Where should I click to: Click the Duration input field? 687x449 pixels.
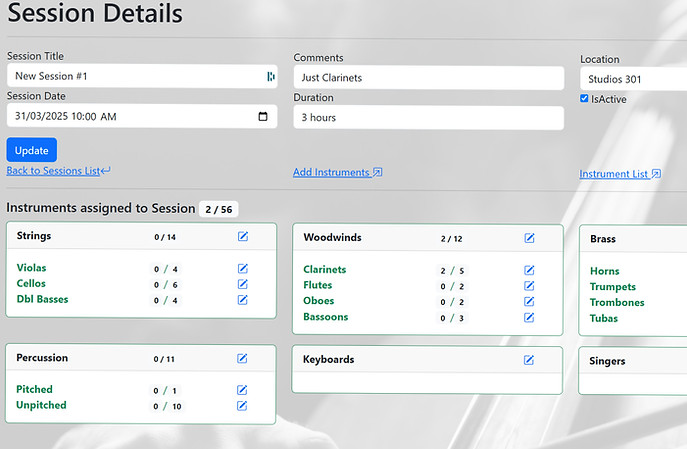(x=428, y=118)
